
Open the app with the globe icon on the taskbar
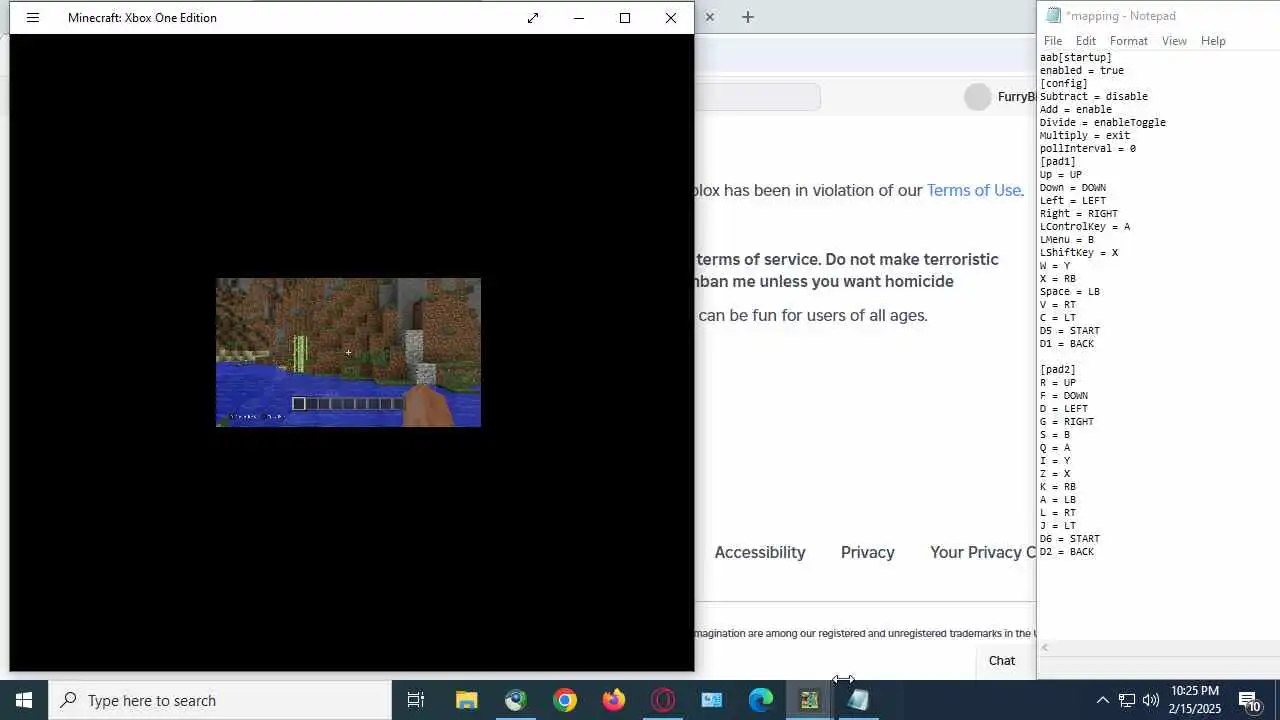tap(516, 700)
